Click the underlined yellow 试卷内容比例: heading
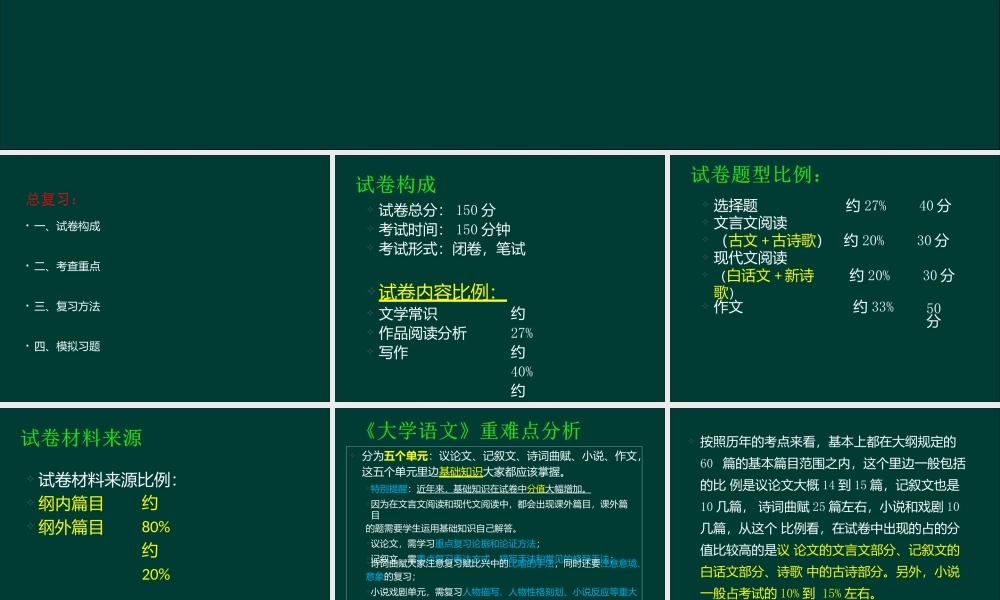Screen dimensions: 1000x600 click(442, 292)
